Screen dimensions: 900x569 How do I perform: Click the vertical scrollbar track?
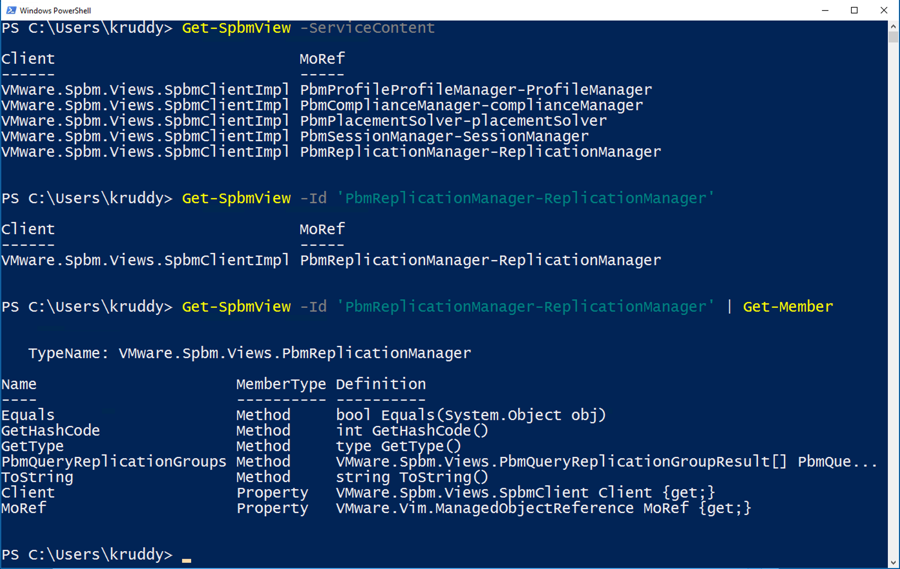(x=893, y=300)
